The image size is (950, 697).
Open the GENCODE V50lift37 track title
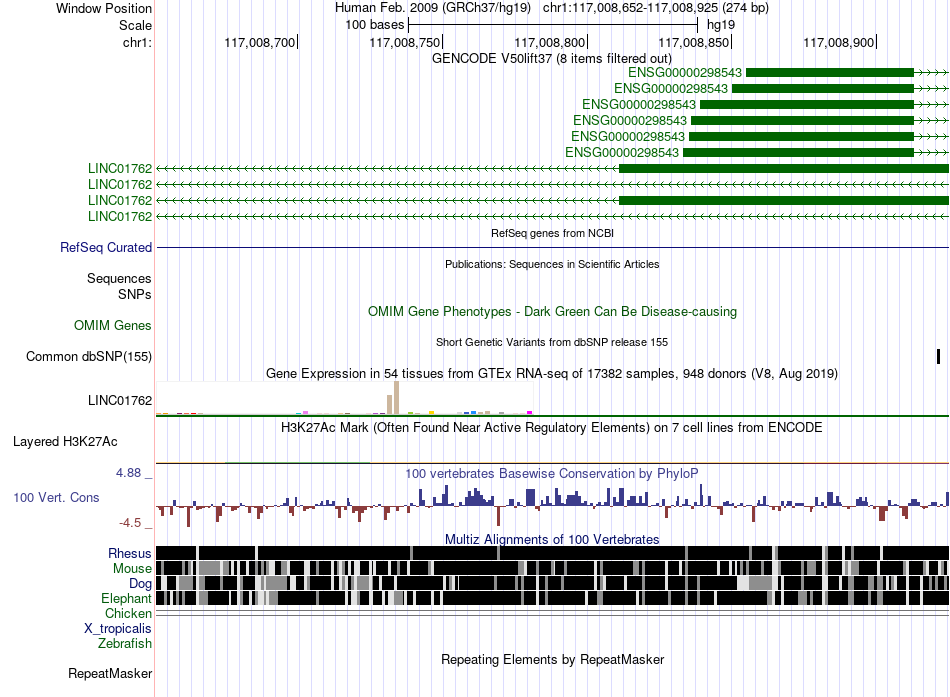[551, 58]
